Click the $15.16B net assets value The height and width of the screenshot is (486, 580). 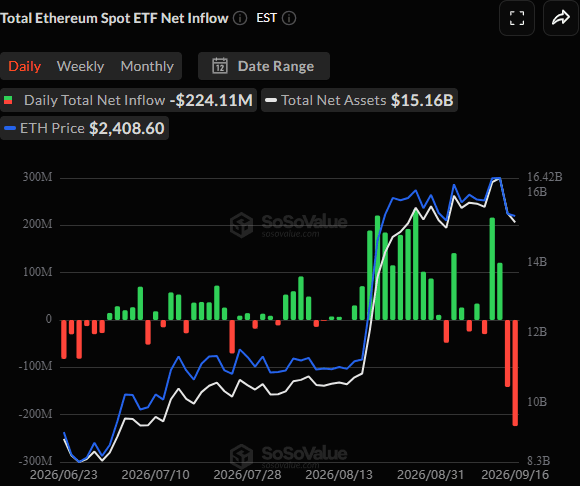[422, 100]
